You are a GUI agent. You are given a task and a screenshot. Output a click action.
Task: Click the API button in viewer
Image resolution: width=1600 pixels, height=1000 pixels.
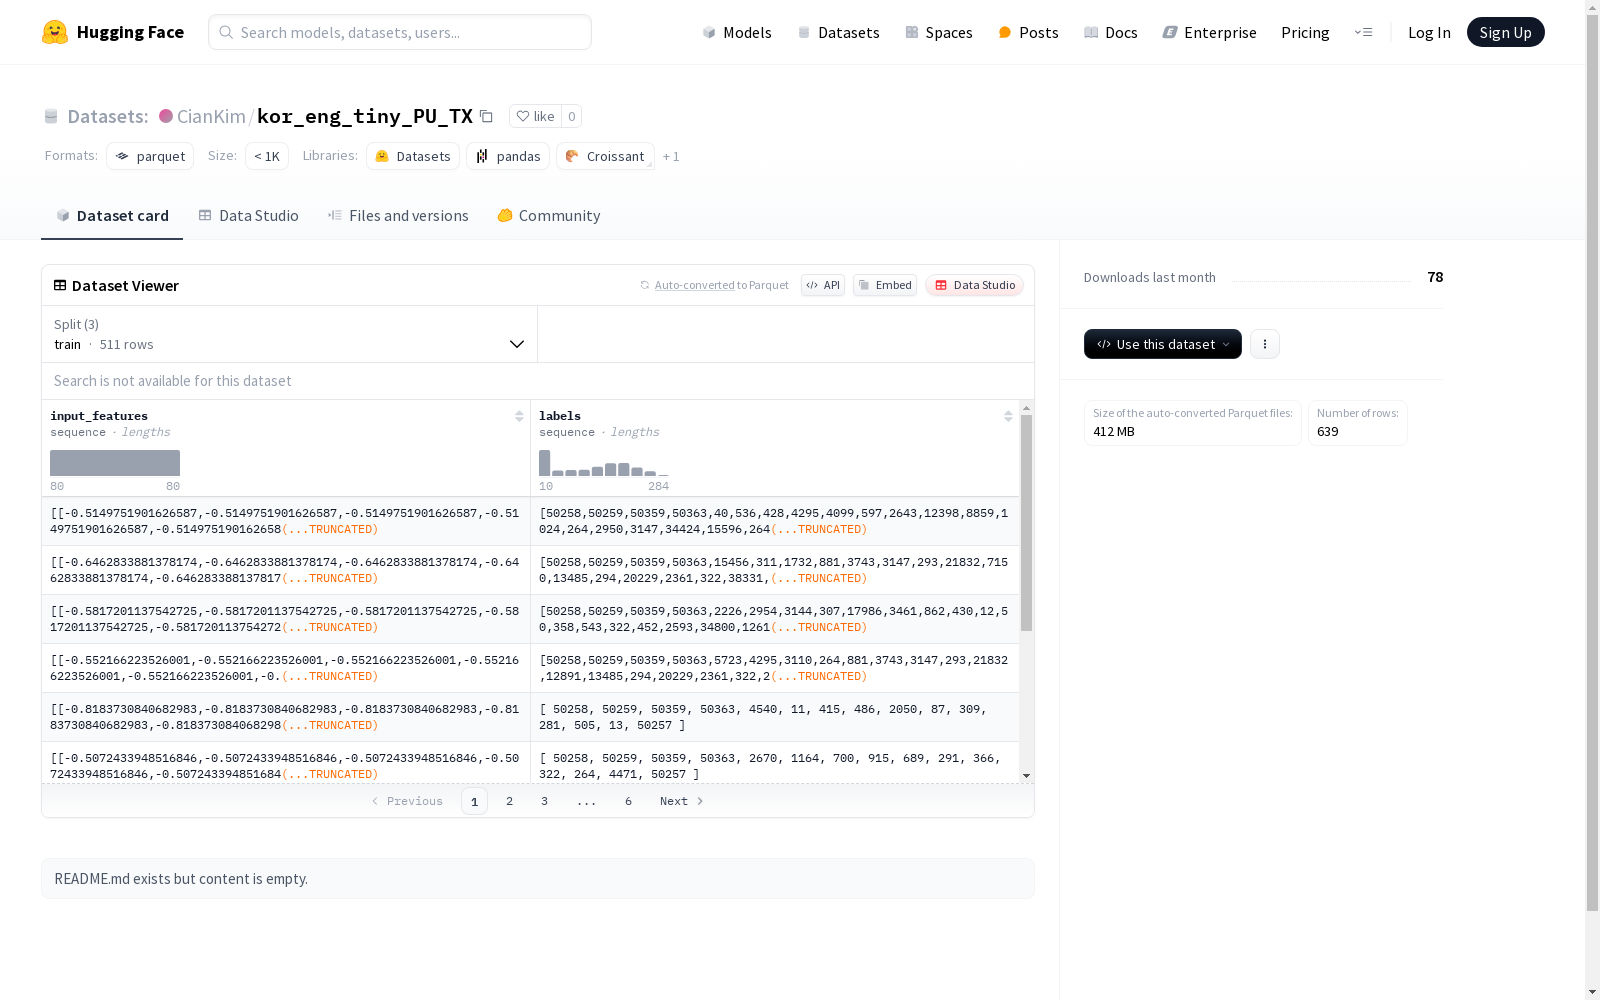click(x=823, y=285)
